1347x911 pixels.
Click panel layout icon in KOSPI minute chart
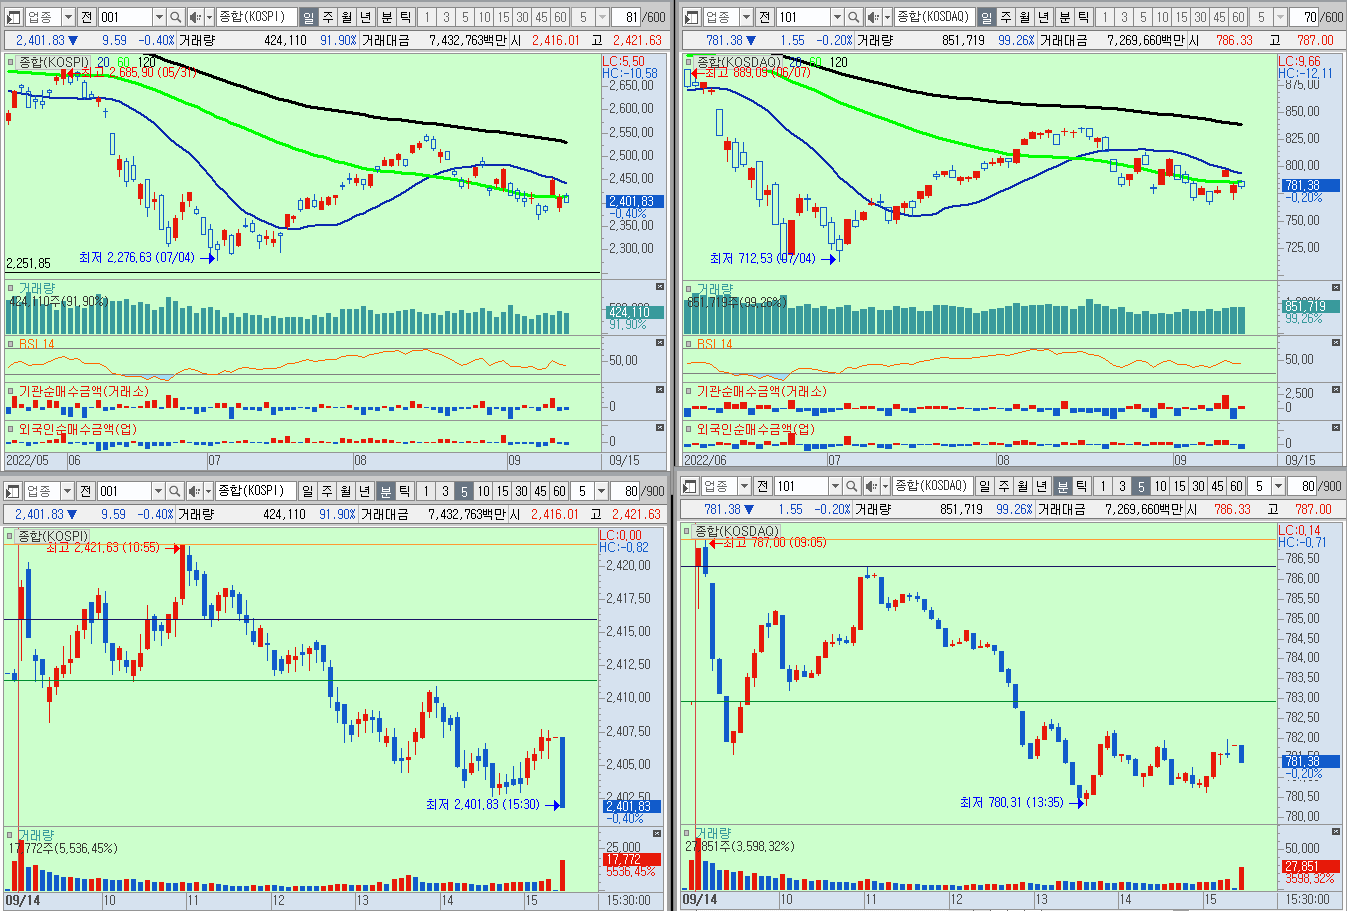[x=13, y=491]
